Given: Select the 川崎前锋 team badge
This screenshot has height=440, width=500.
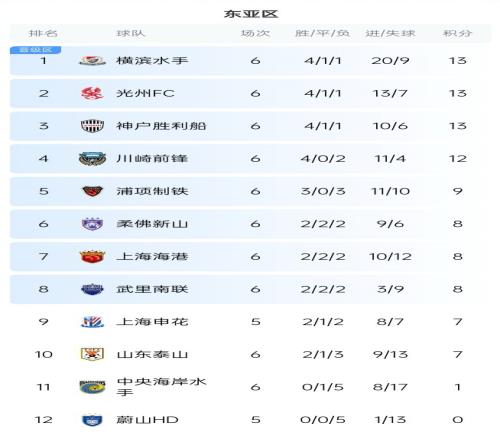Looking at the screenshot, I should click(92, 159).
